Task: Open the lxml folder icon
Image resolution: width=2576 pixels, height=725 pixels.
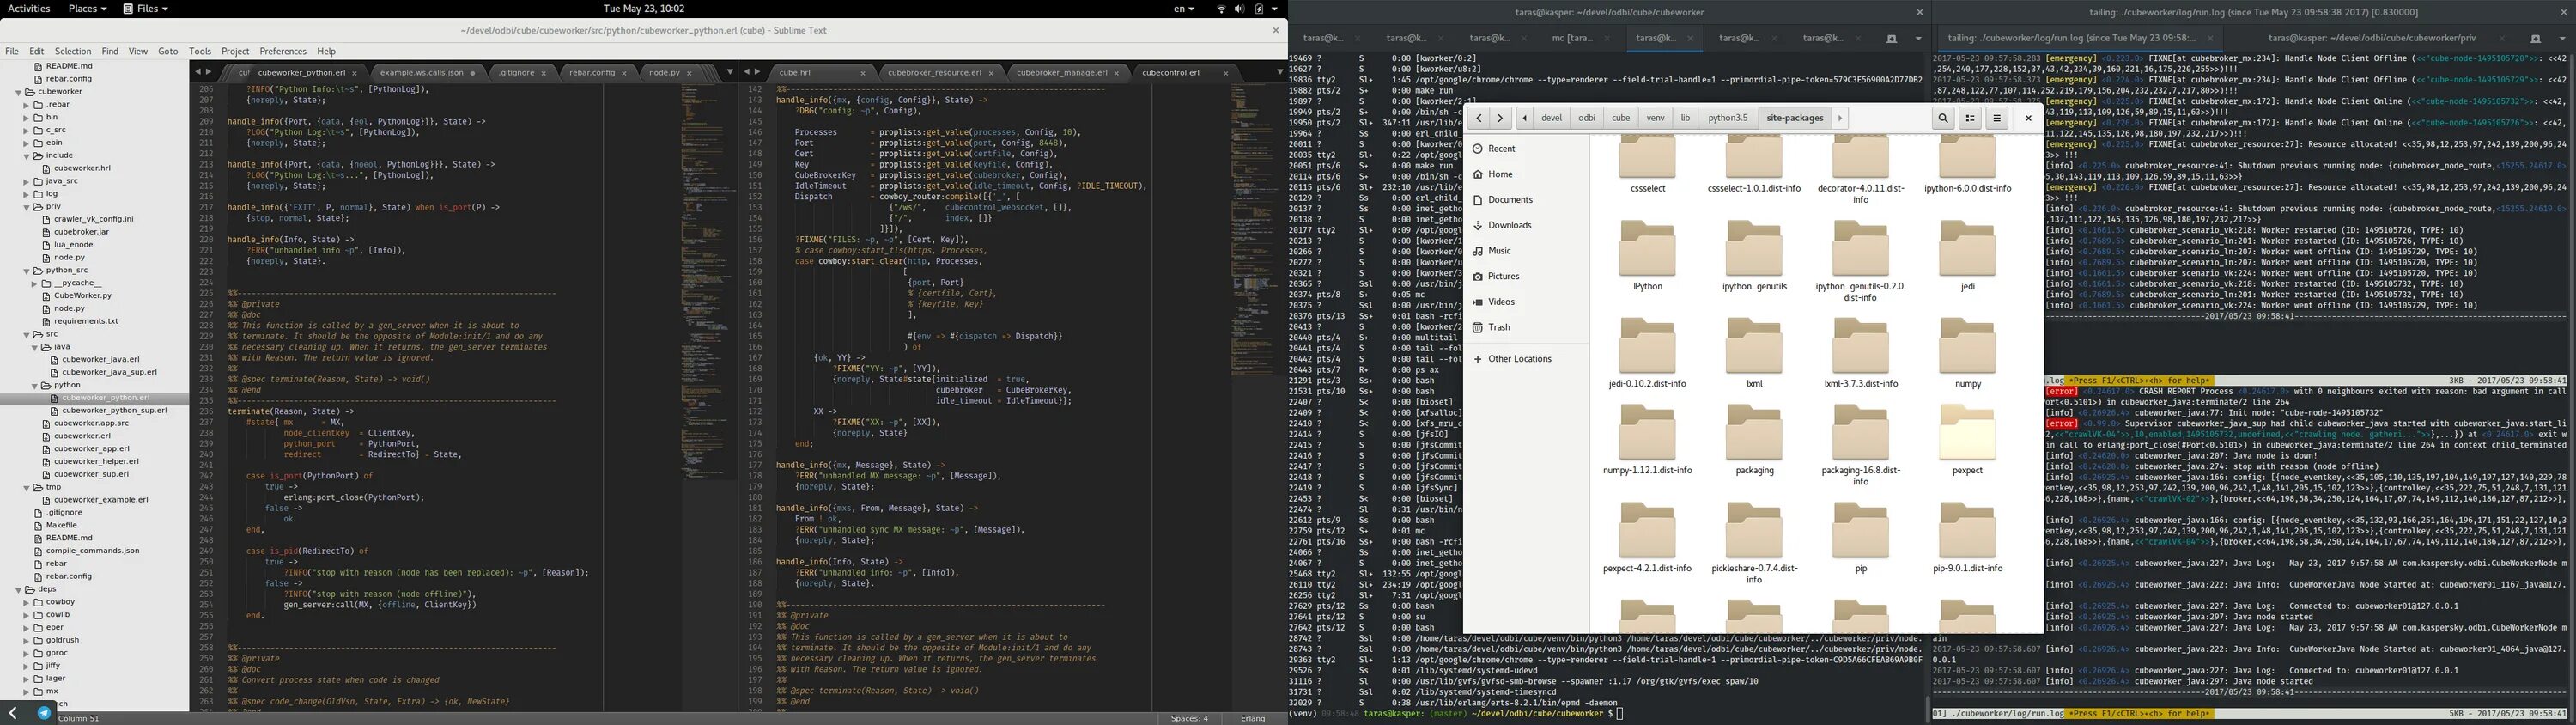Action: point(1754,346)
